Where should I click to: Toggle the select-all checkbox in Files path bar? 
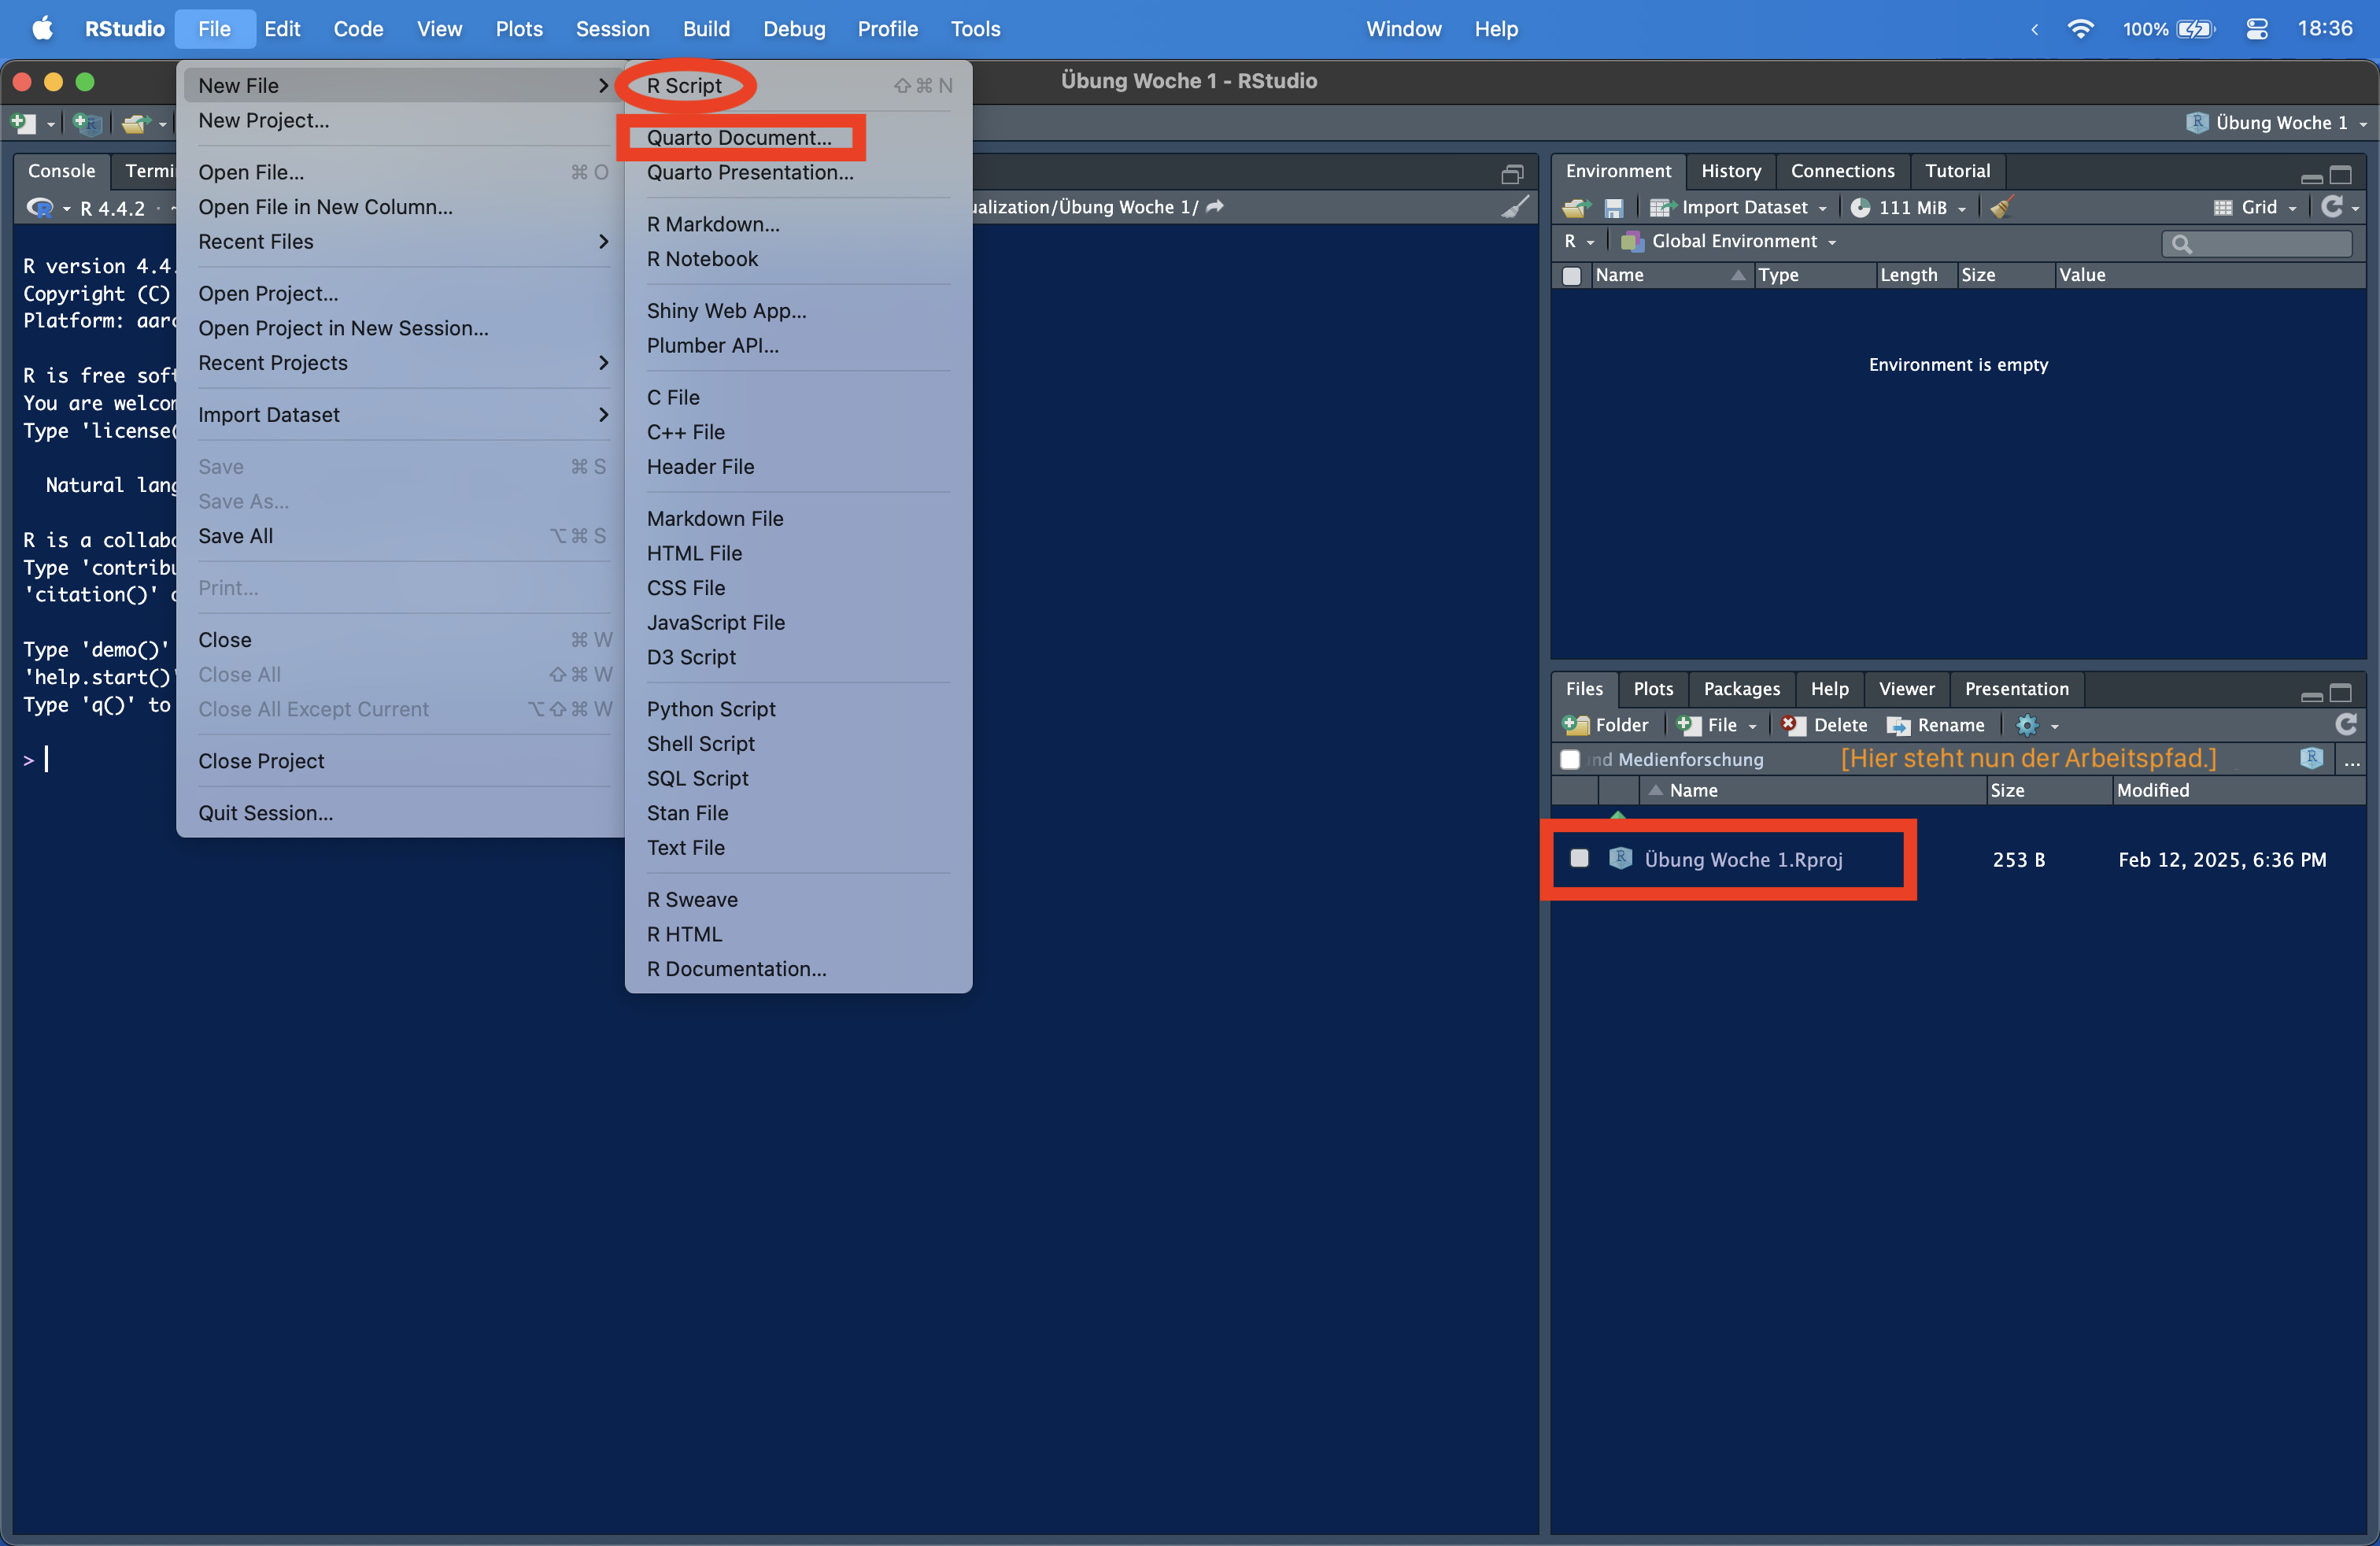point(1570,759)
